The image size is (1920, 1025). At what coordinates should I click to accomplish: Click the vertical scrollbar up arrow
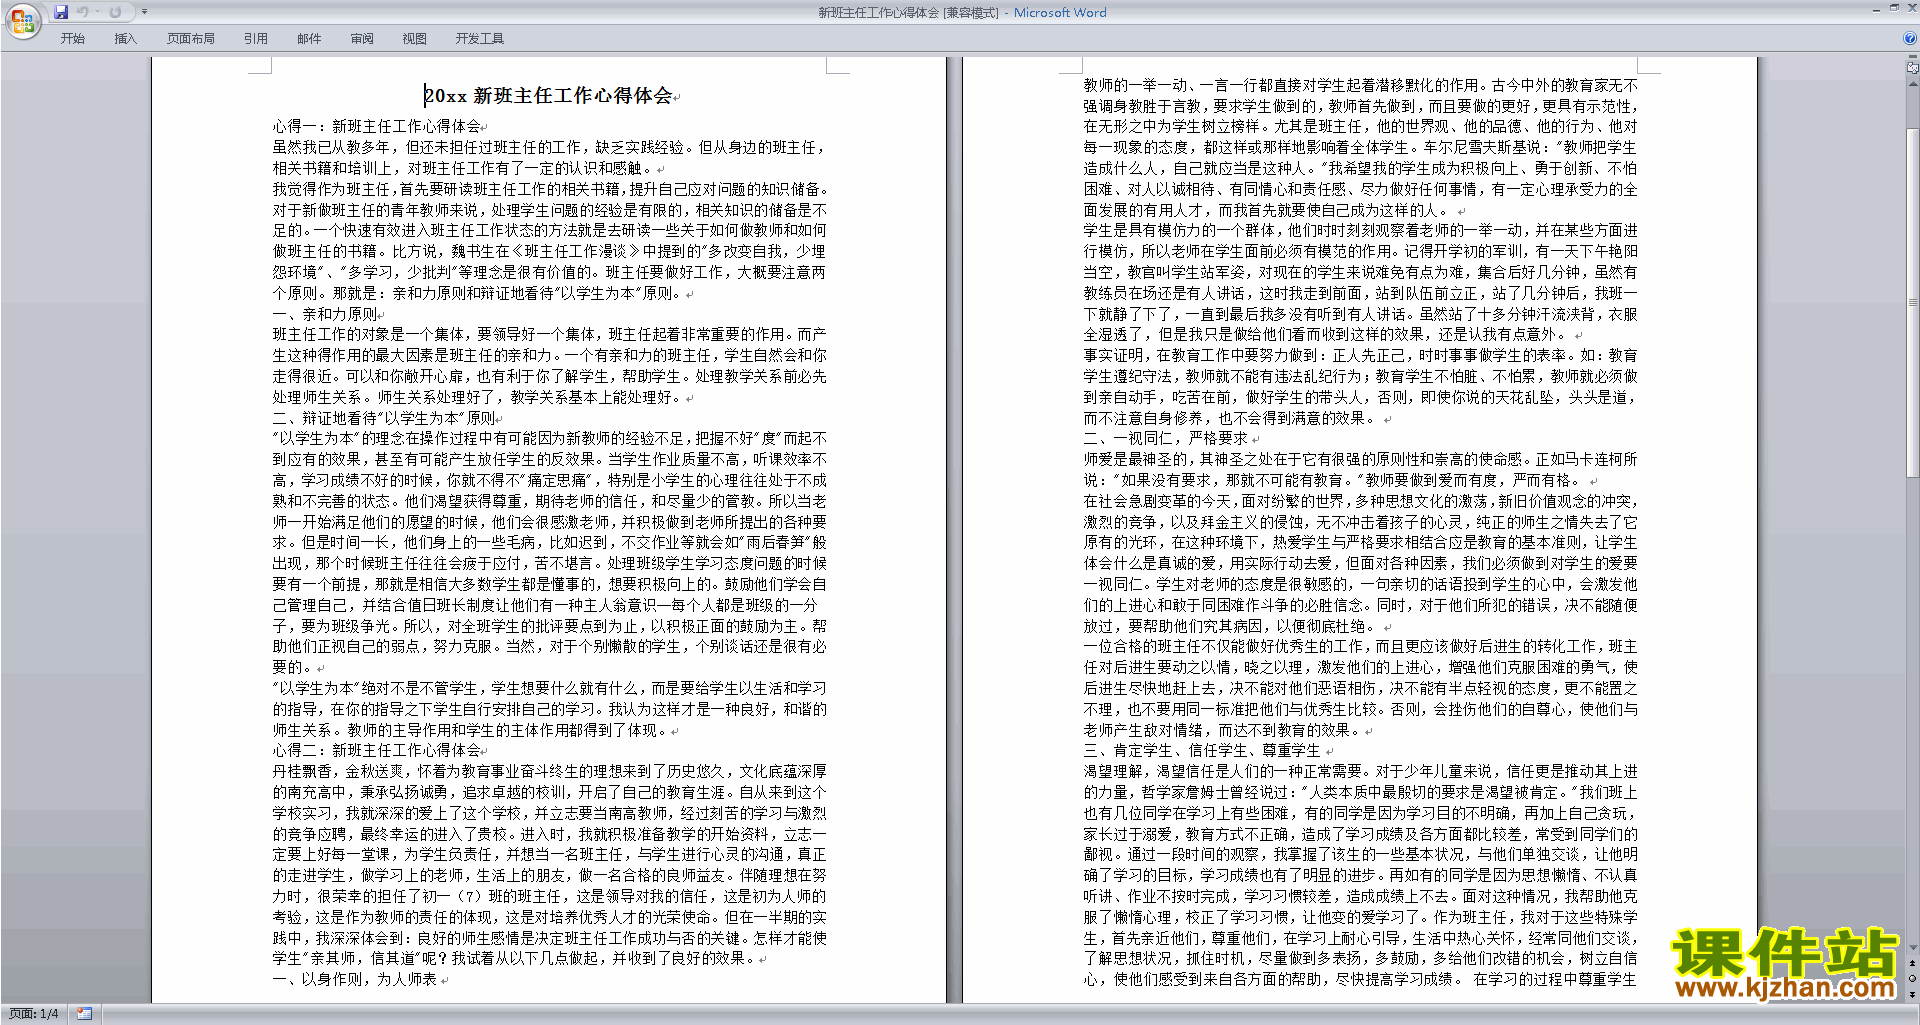tap(1913, 82)
